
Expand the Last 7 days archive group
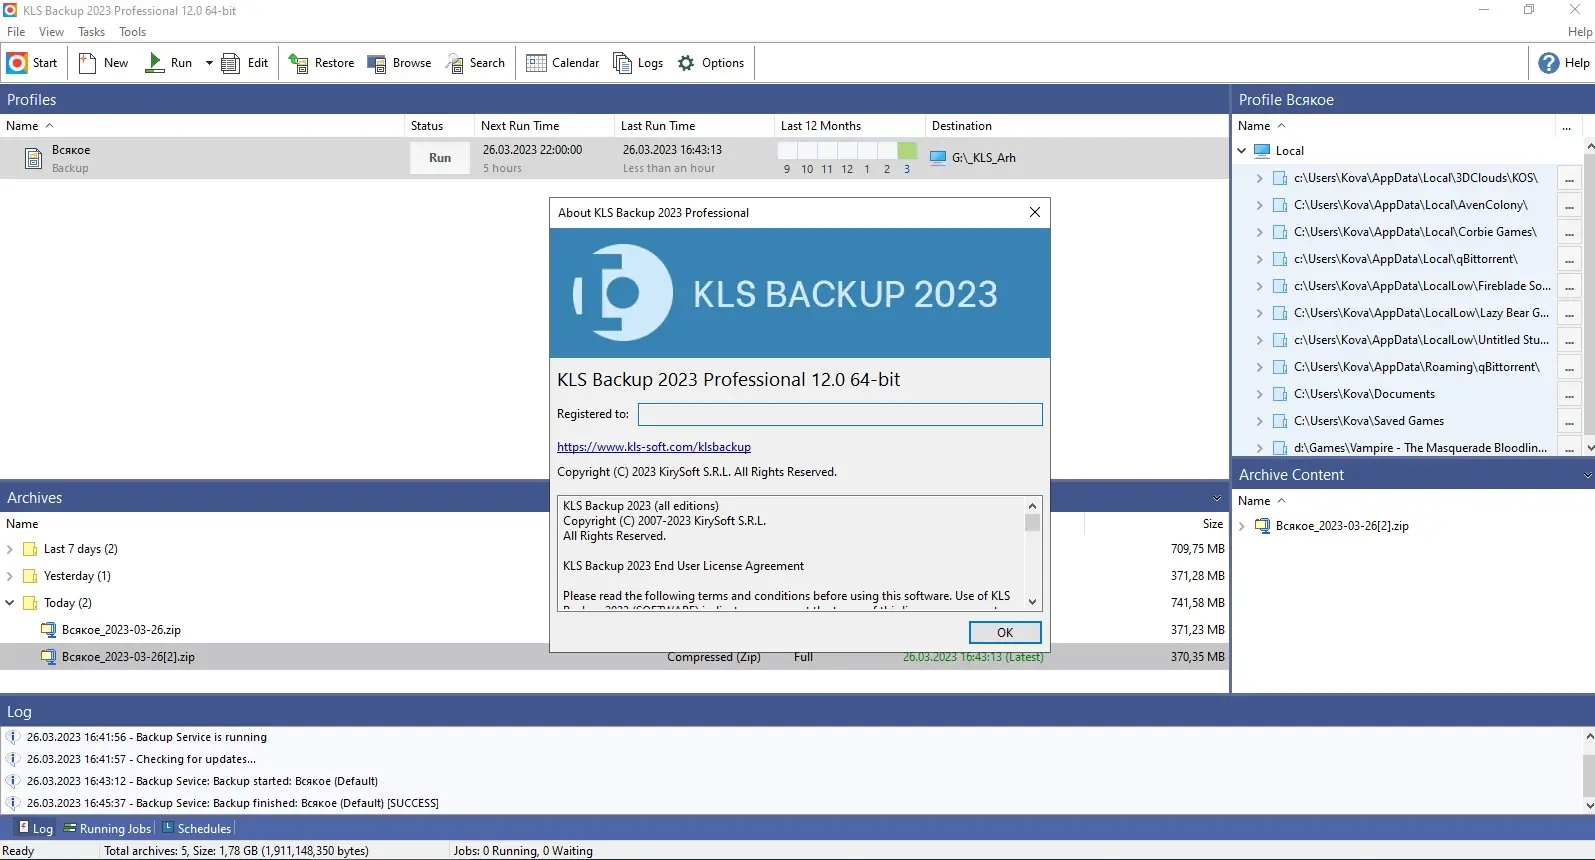pos(10,549)
